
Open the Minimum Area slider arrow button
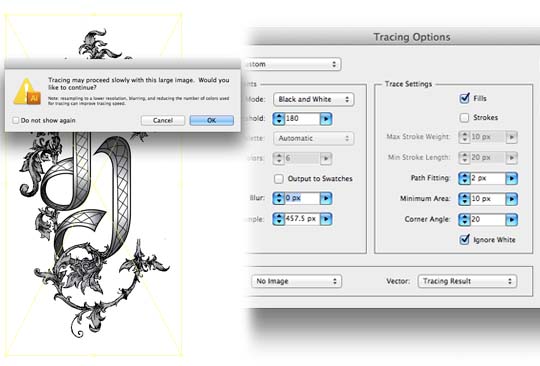pyautogui.click(x=511, y=199)
